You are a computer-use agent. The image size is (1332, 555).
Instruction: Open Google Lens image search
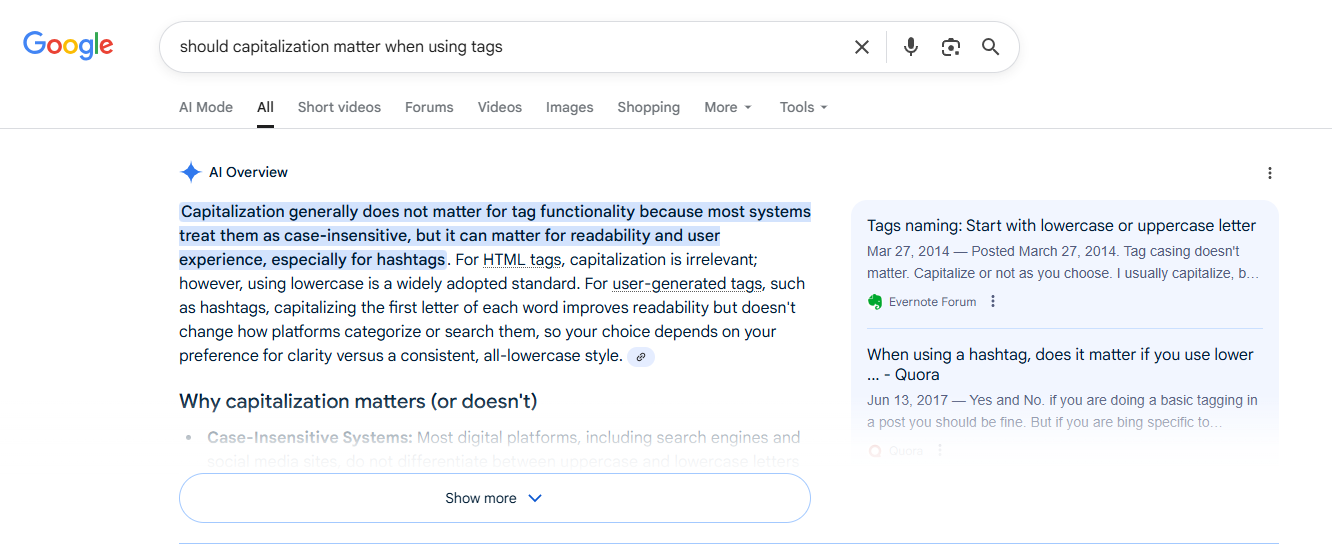point(950,47)
